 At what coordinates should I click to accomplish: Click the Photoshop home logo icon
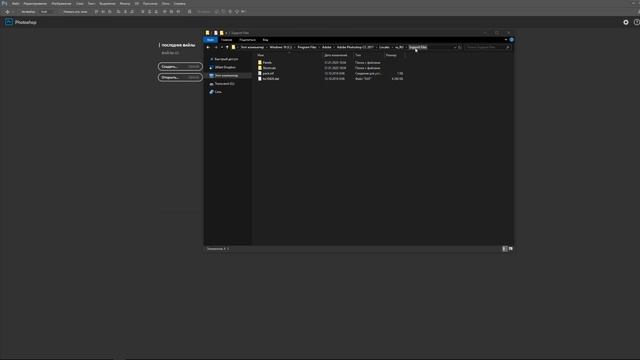click(x=9, y=22)
